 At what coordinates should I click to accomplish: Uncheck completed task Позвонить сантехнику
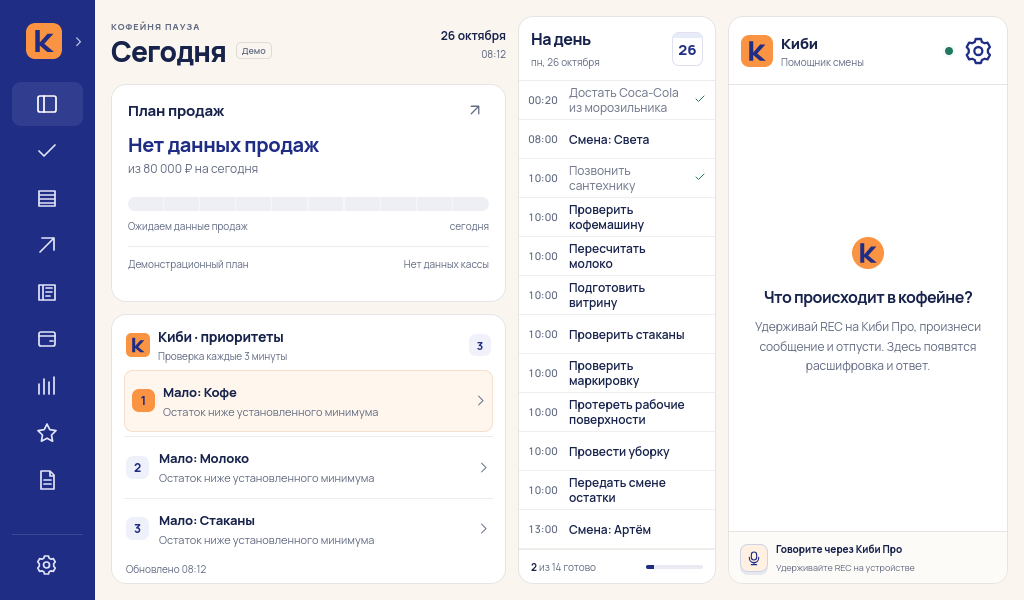coord(700,177)
